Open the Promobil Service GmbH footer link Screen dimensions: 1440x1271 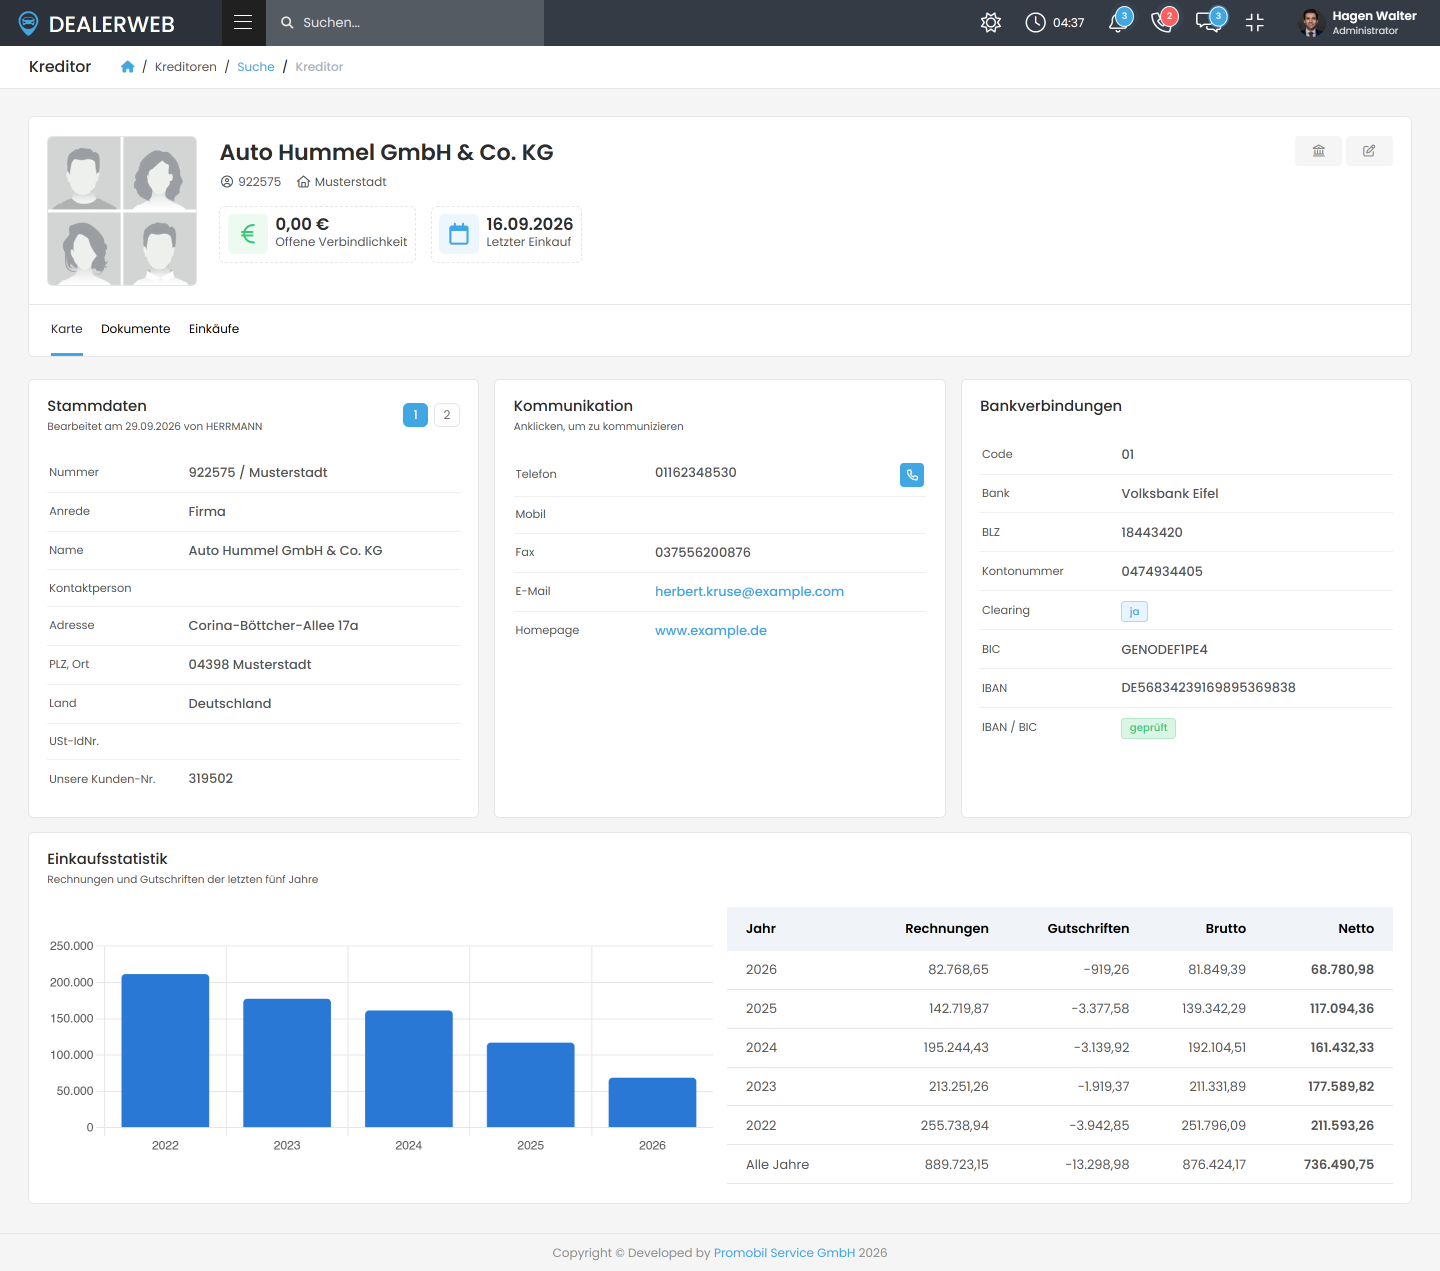[x=784, y=1253]
